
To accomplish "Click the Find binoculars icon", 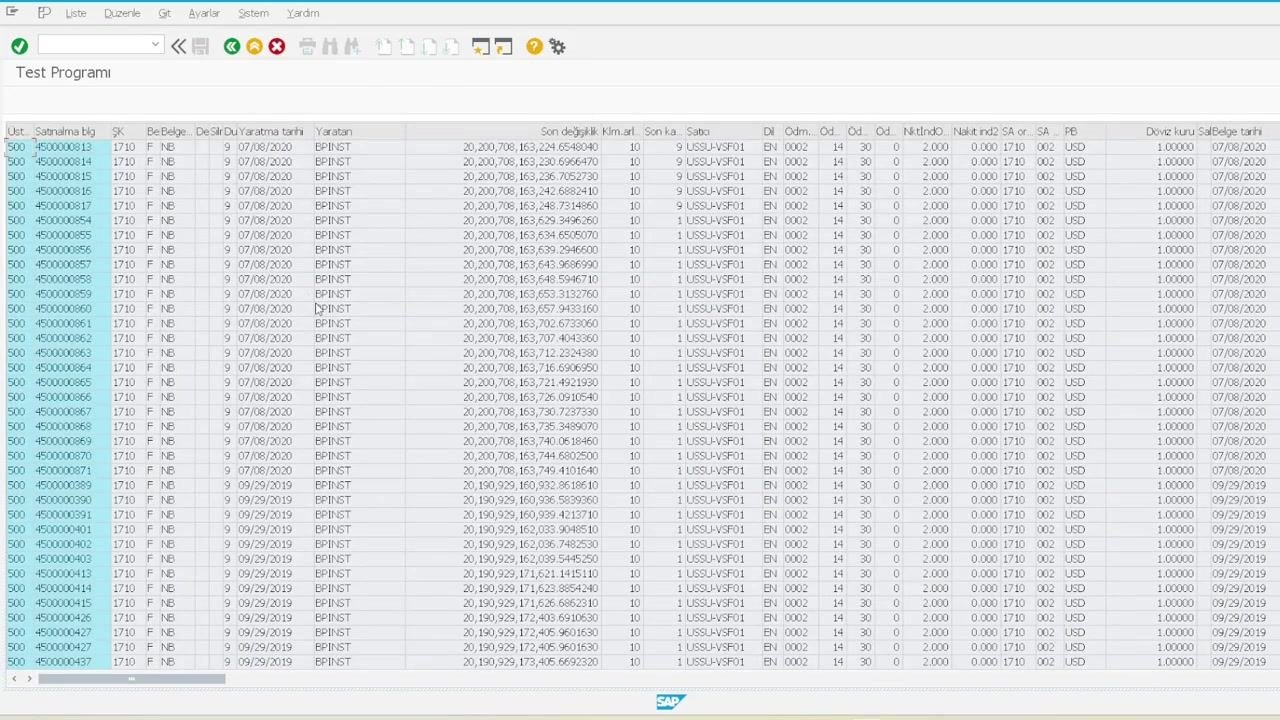I will point(329,46).
